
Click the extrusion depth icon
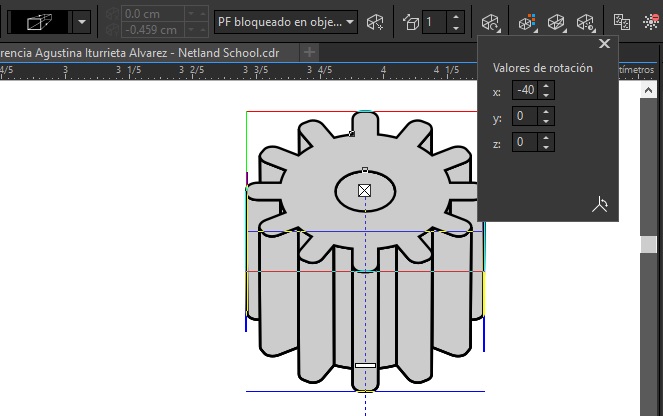click(410, 21)
